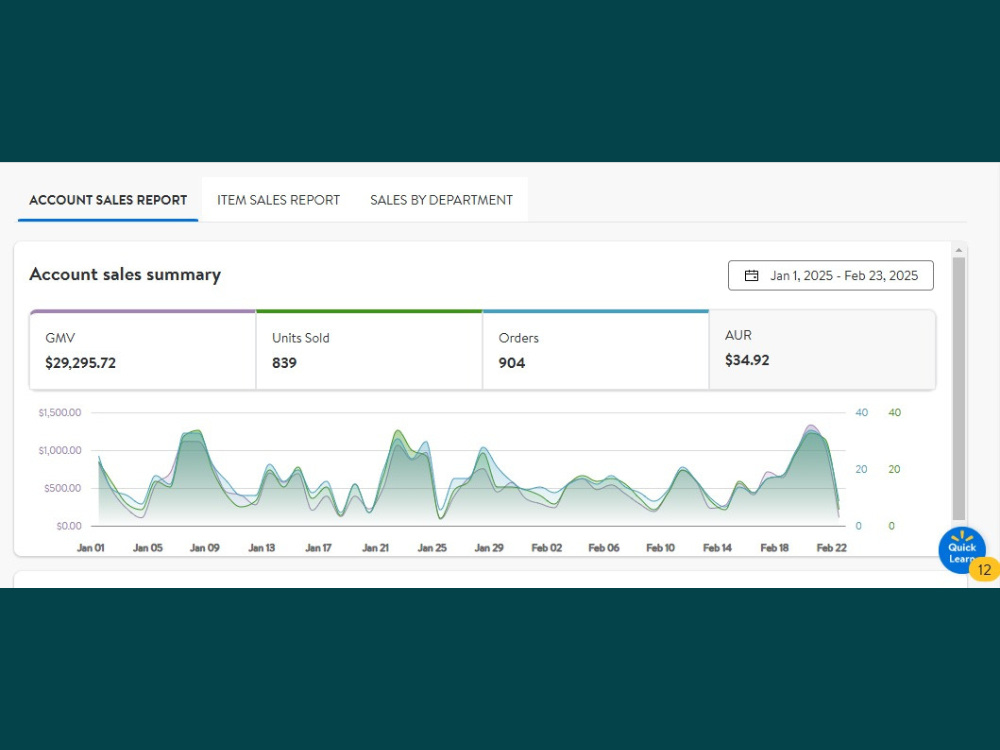Click the $500.00 y-axis label
This screenshot has height=750, width=1000.
(x=62, y=489)
